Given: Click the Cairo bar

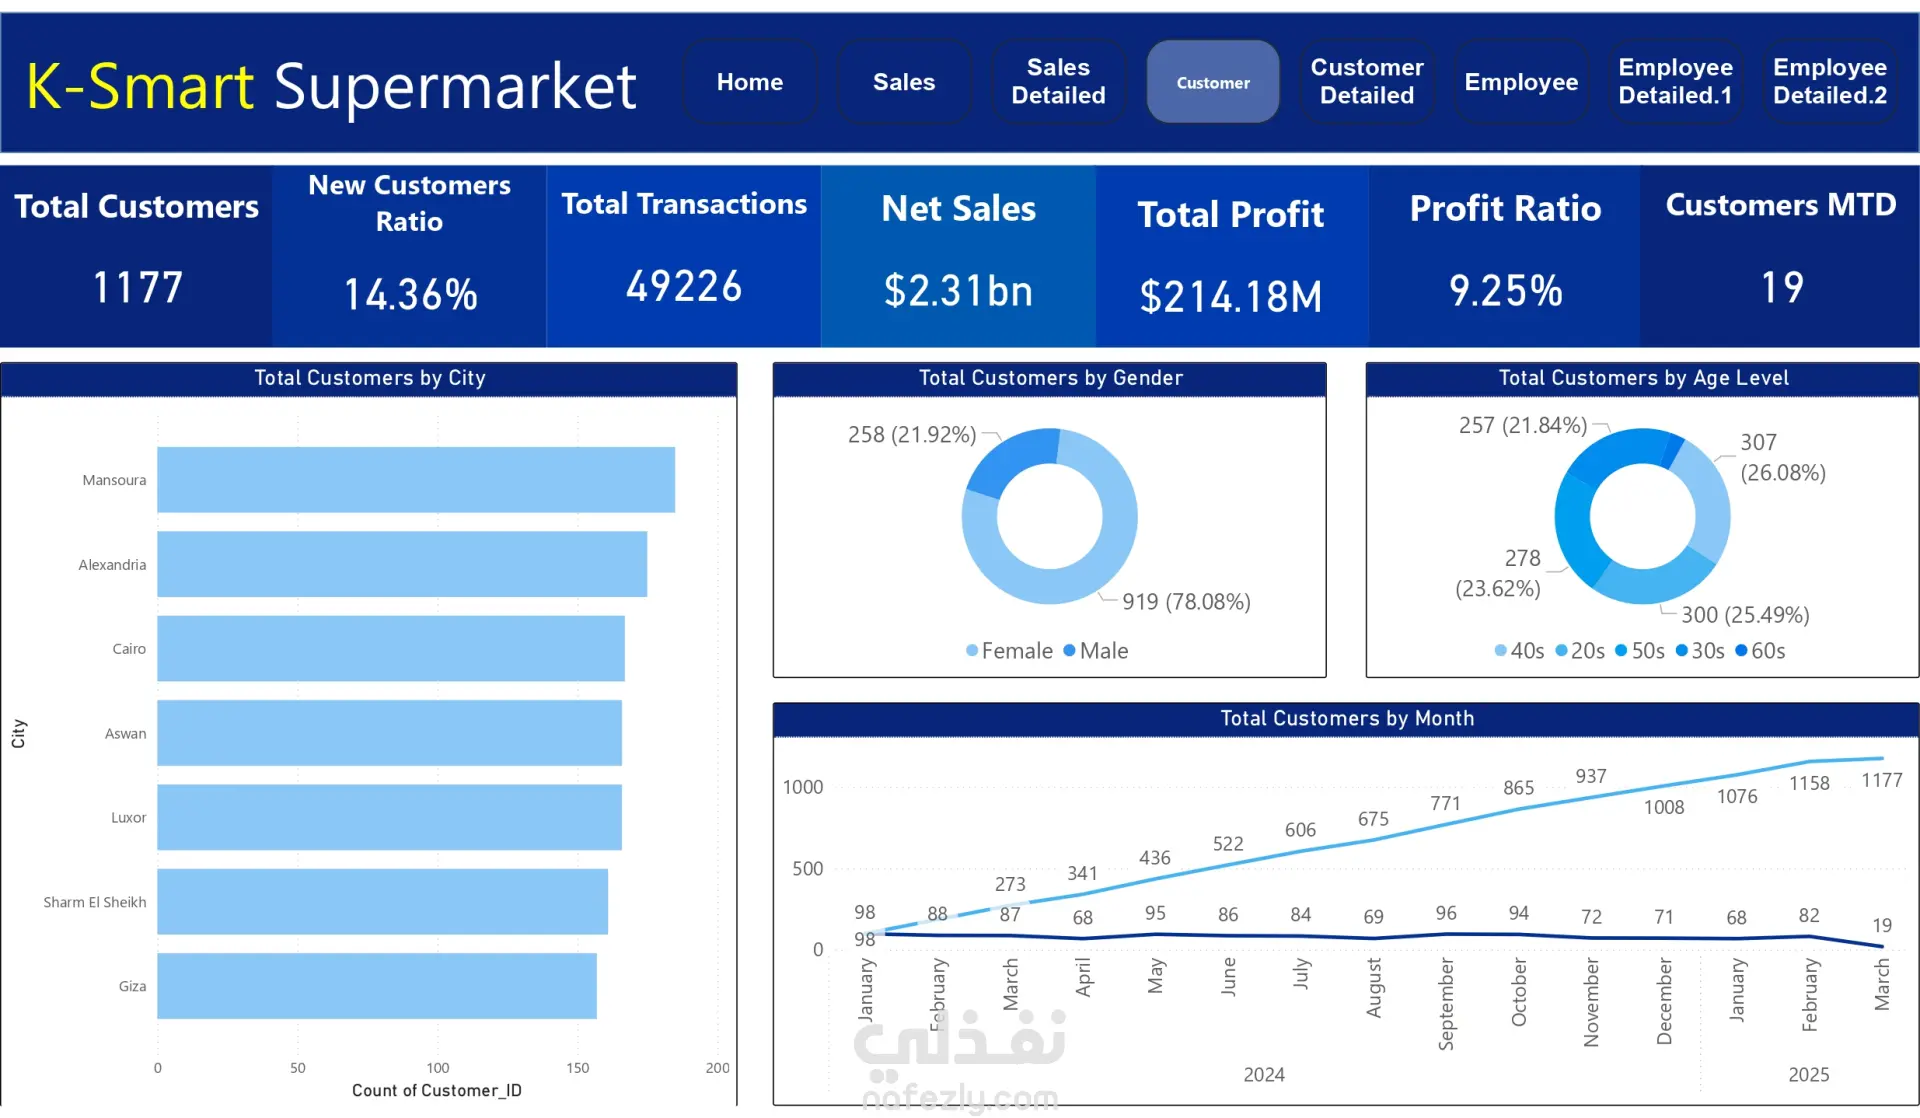Looking at the screenshot, I should pyautogui.click(x=390, y=649).
